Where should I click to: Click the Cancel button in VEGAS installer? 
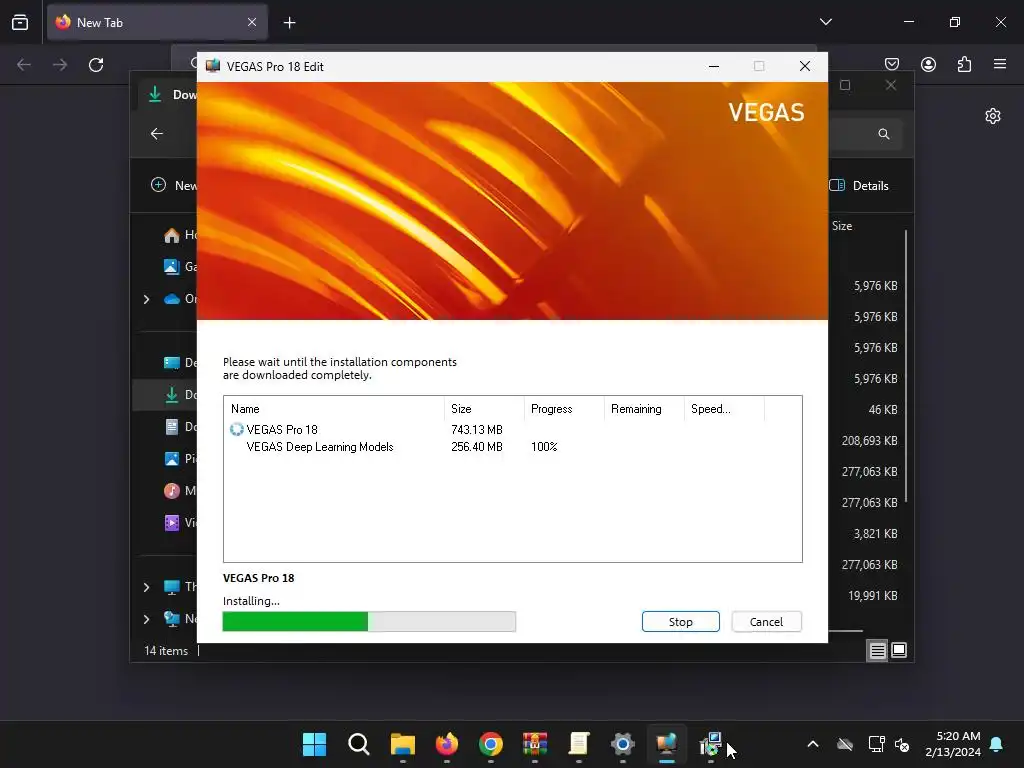[766, 622]
